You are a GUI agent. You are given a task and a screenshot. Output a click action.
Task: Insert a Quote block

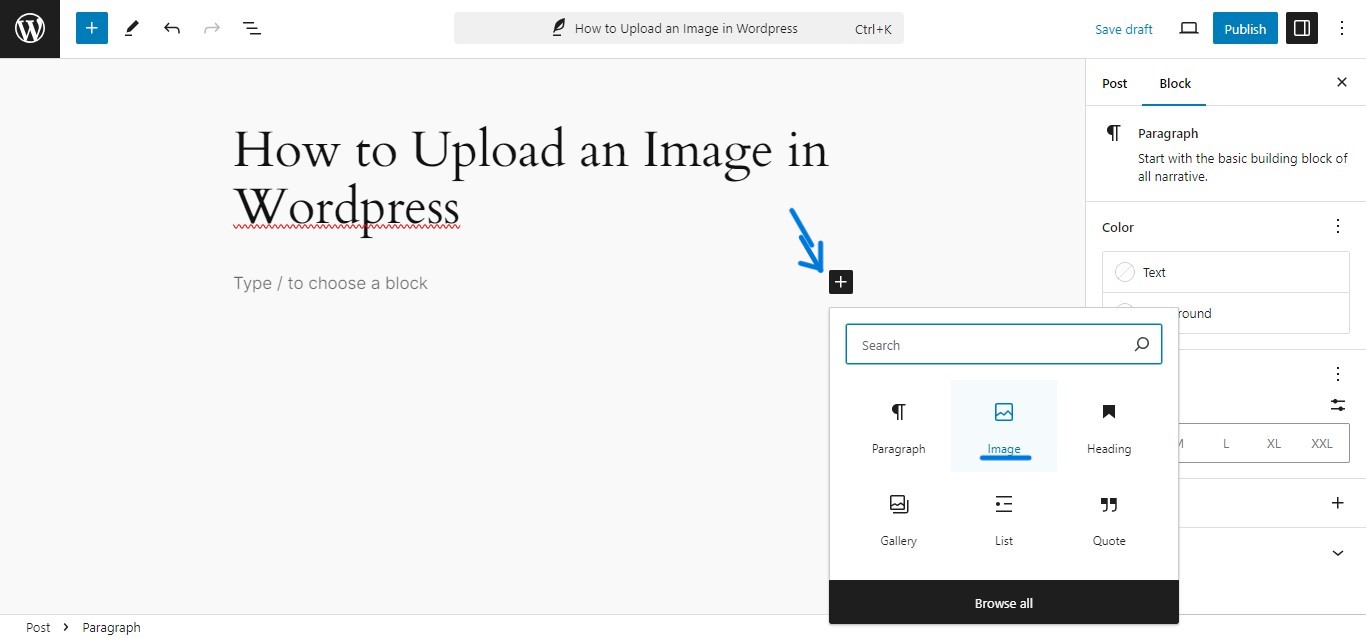pyautogui.click(x=1109, y=518)
